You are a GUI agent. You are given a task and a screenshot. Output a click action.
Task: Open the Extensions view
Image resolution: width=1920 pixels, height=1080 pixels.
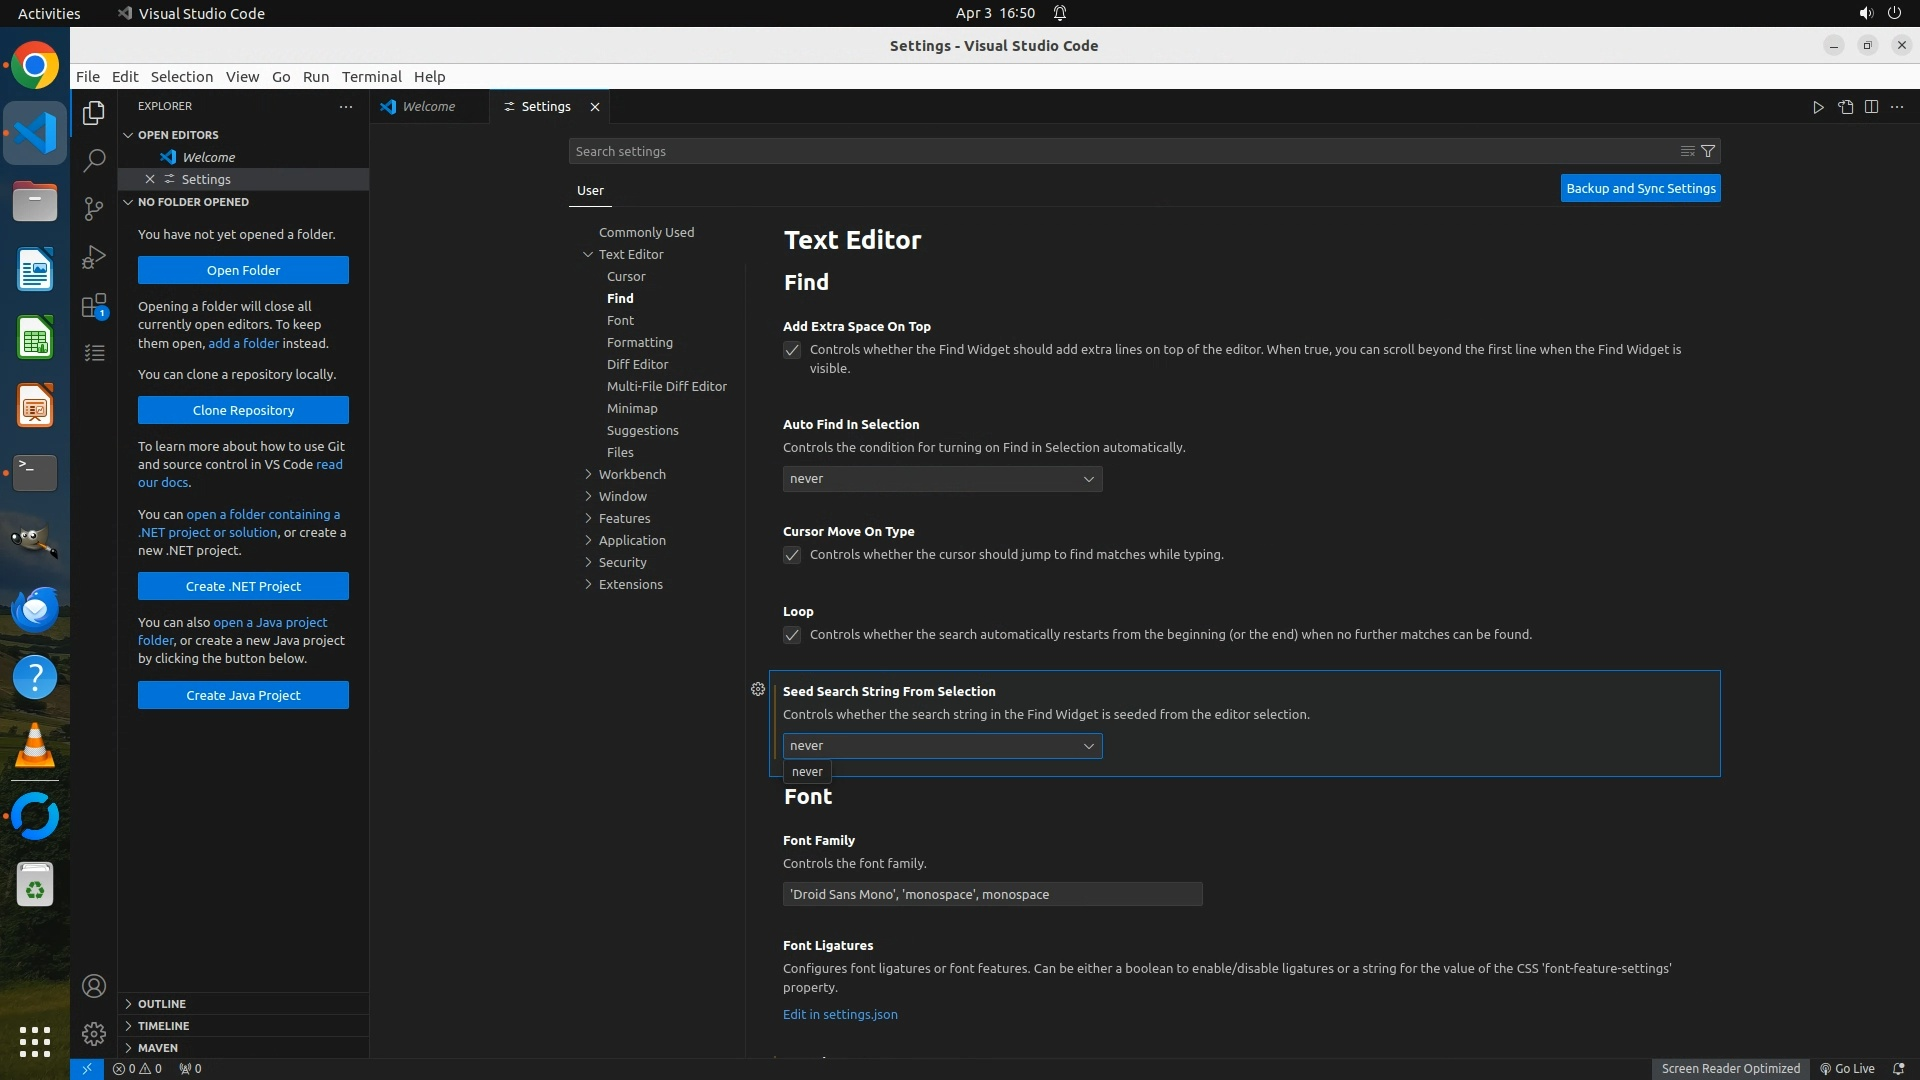click(x=94, y=306)
